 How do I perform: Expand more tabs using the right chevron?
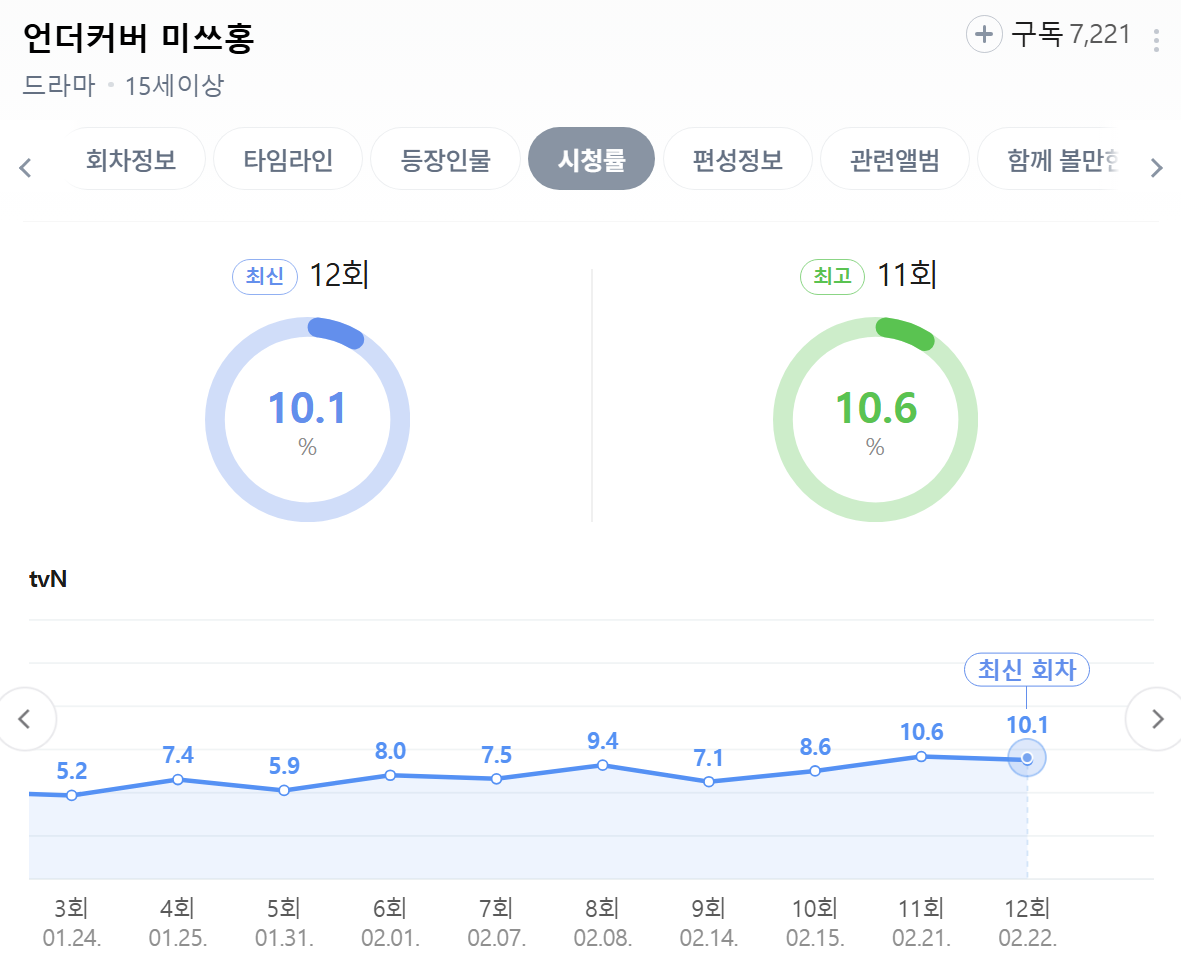(x=1156, y=167)
